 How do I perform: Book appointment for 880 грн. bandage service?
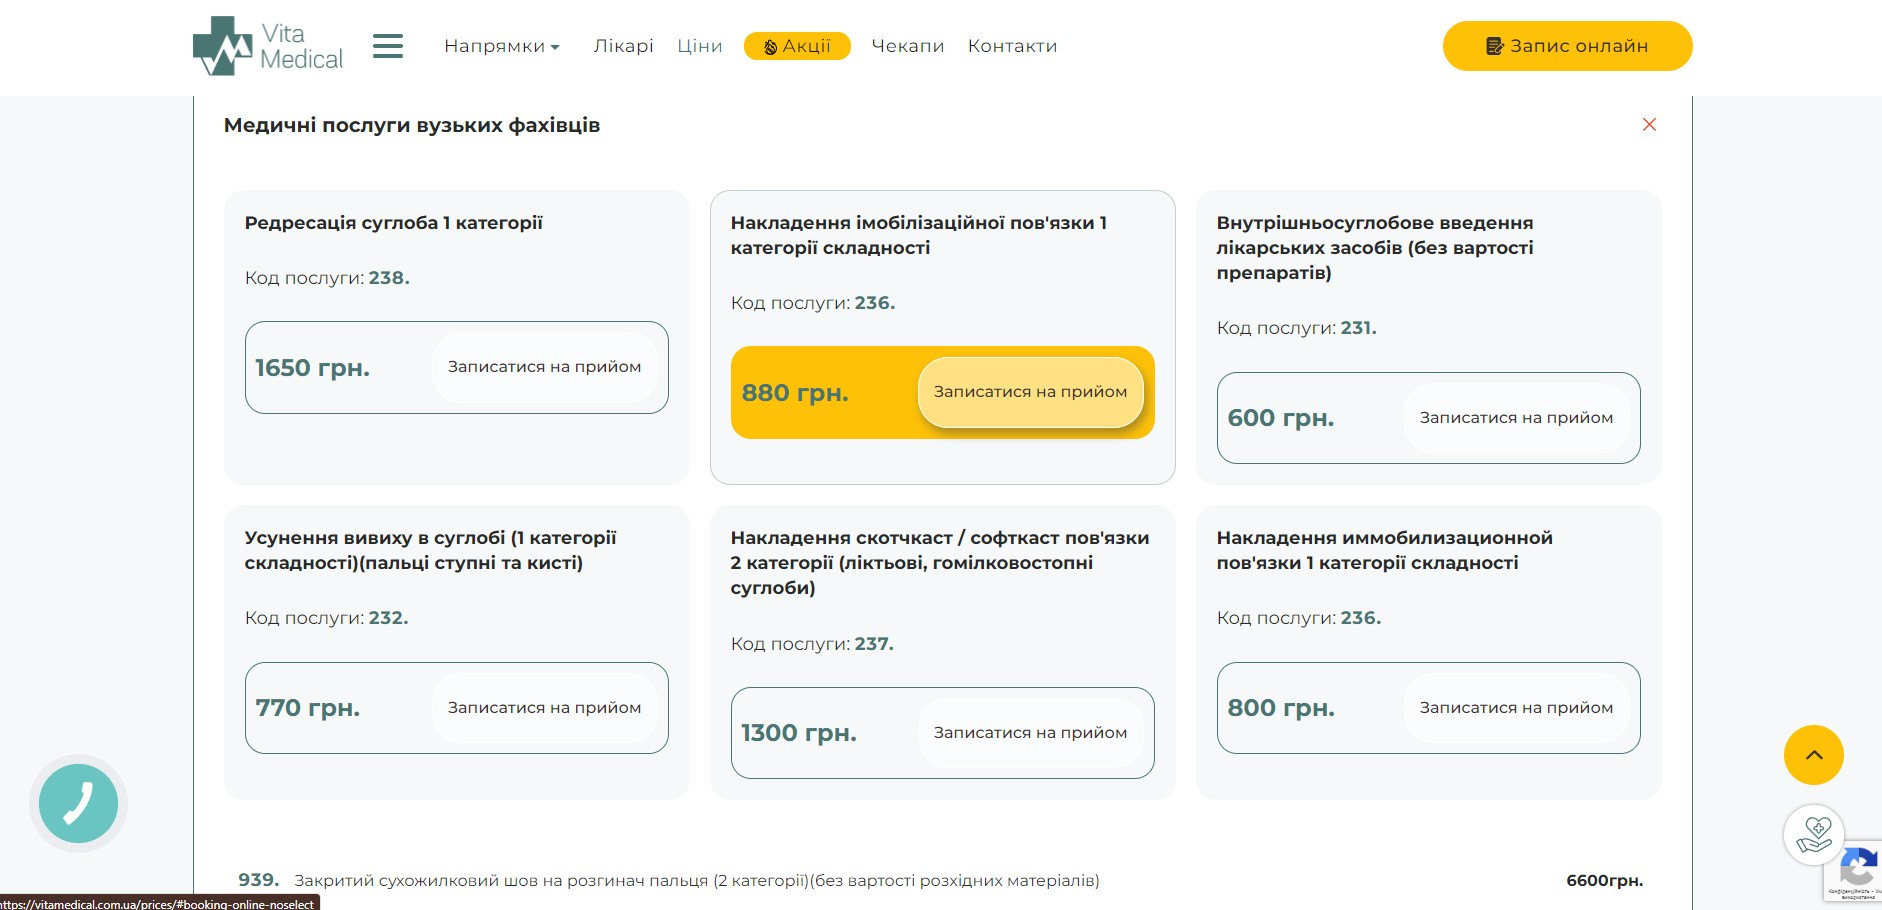click(x=1030, y=392)
